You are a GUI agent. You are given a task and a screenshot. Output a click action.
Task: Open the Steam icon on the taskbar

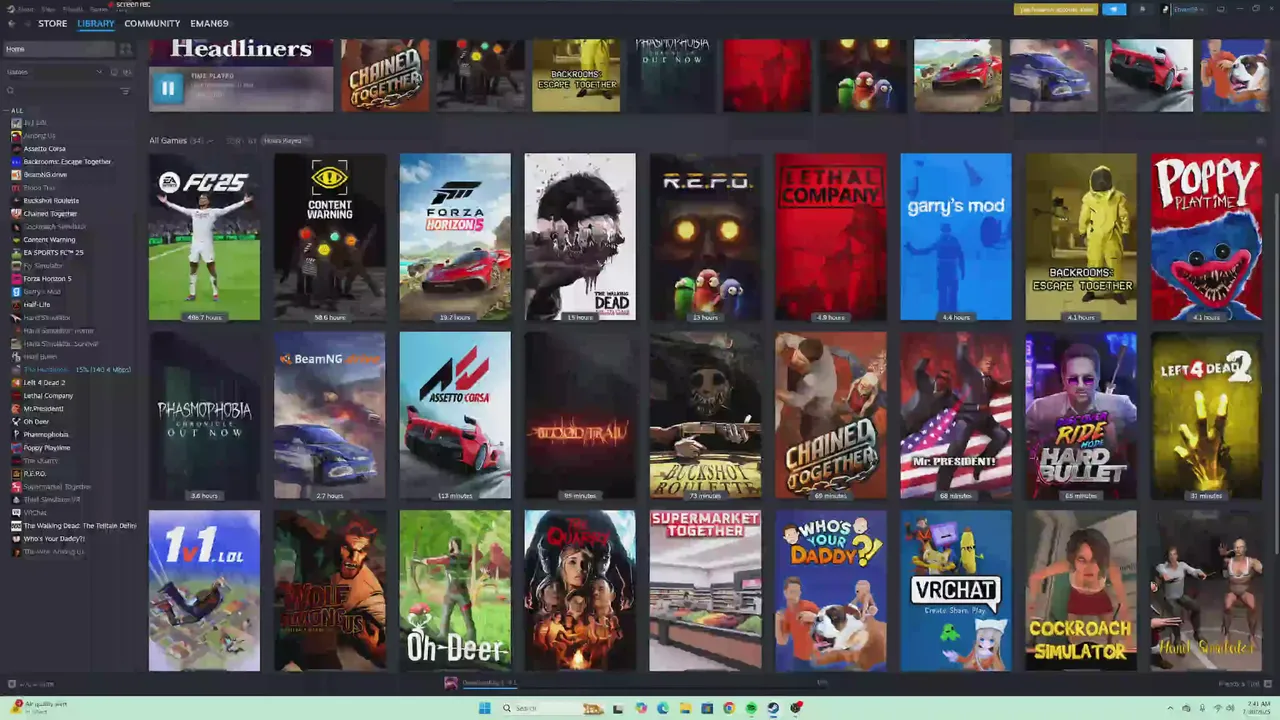pos(774,708)
